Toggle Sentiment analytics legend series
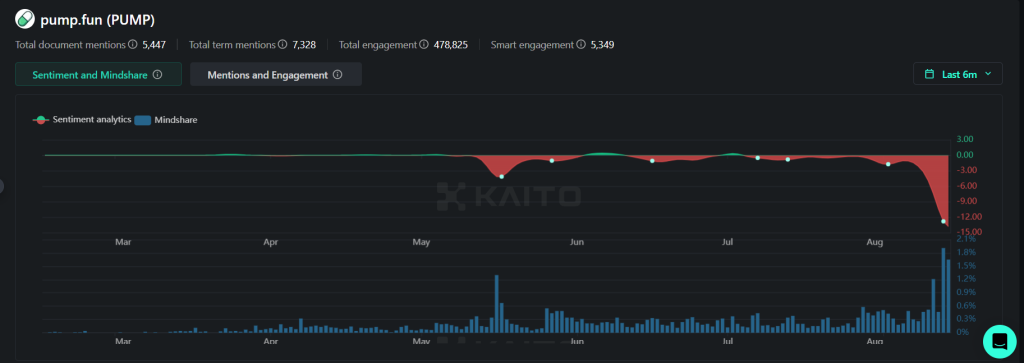Viewport: 1024px width, 363px height. 82,120
